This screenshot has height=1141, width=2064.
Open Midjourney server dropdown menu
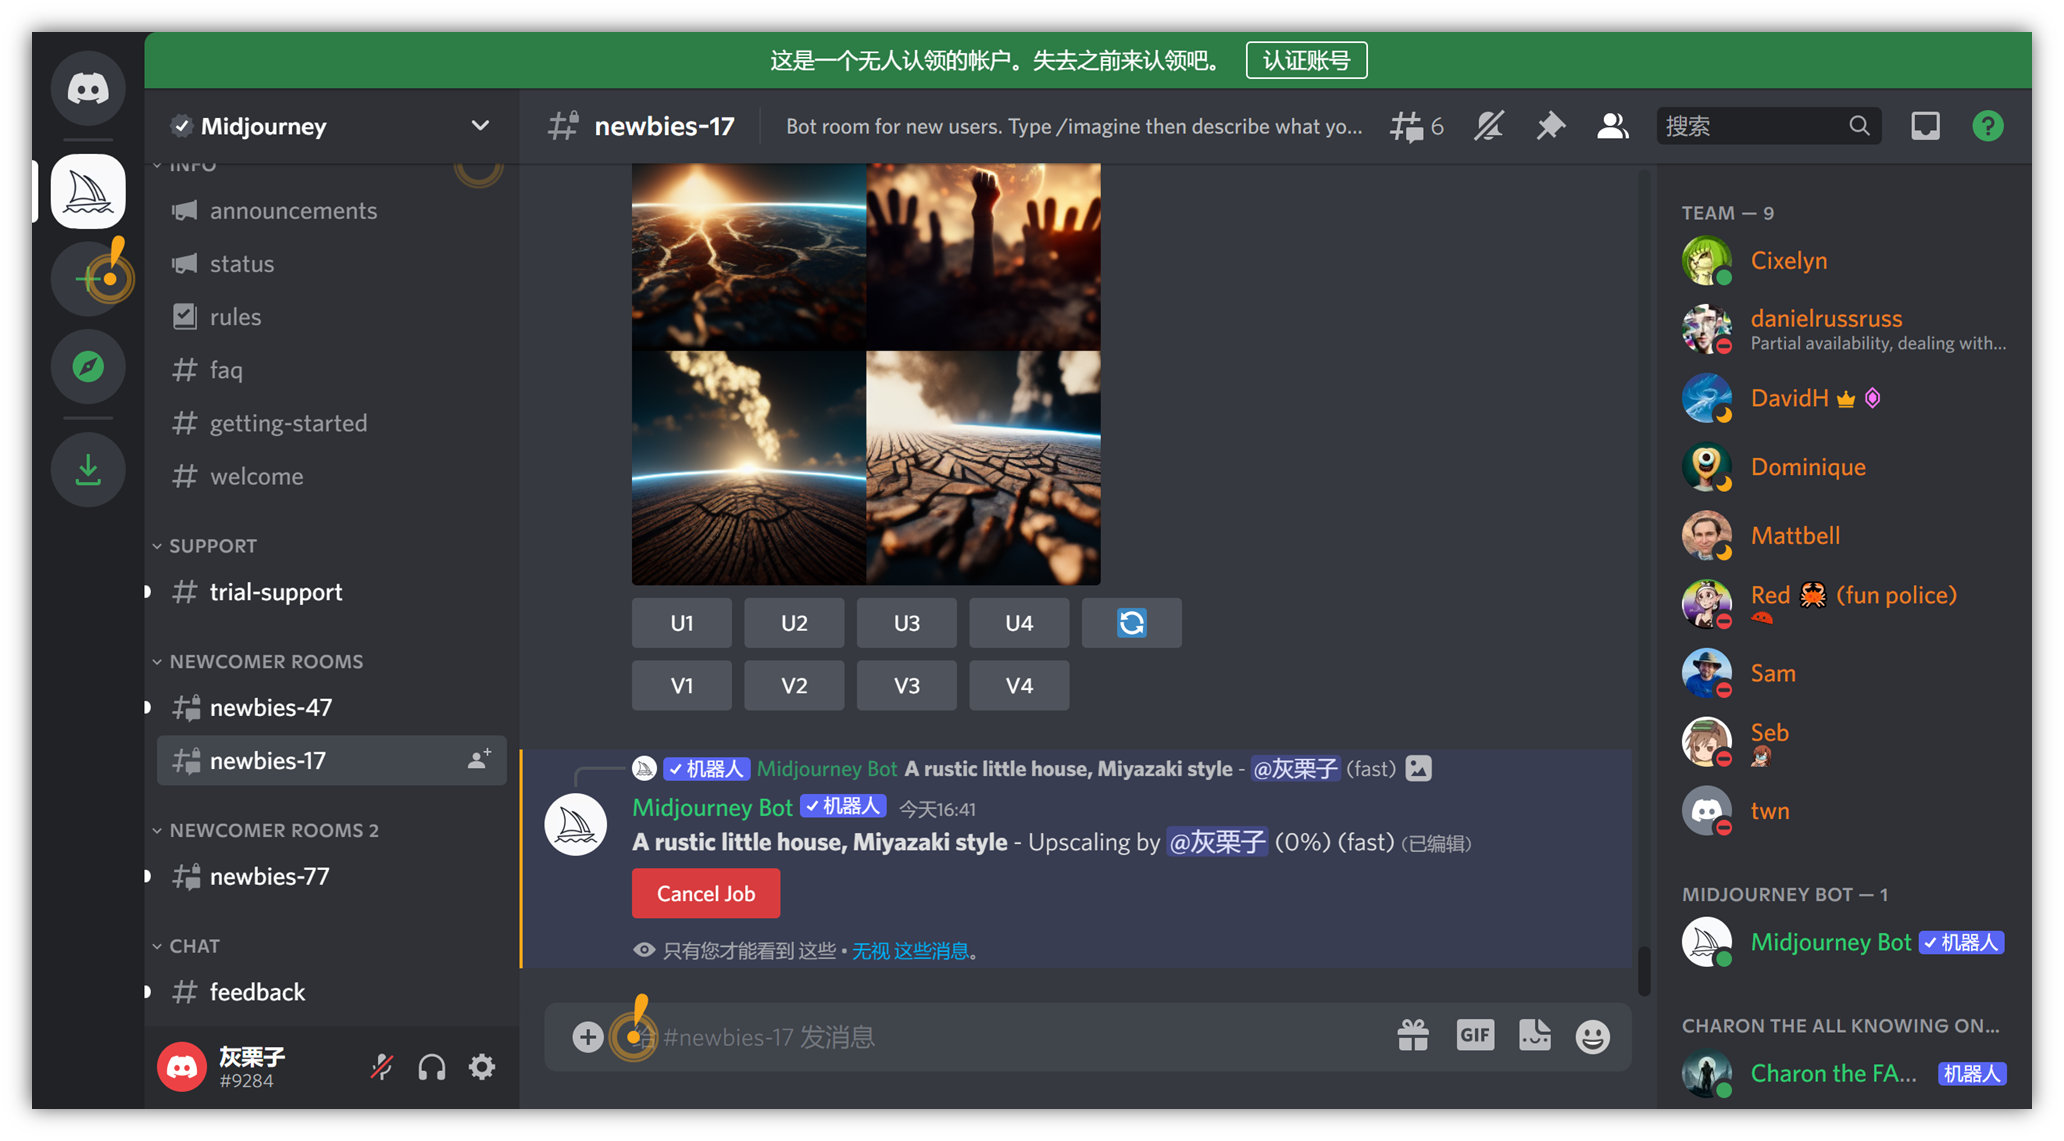point(480,126)
